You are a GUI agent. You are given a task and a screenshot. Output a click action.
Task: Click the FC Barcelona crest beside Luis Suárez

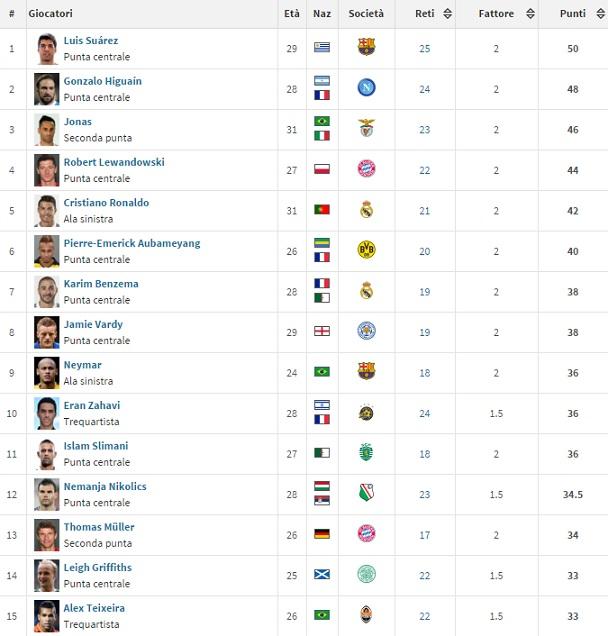click(x=366, y=48)
